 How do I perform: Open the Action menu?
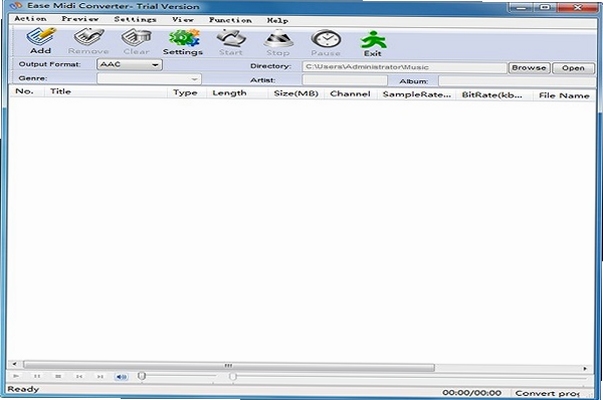(x=30, y=18)
